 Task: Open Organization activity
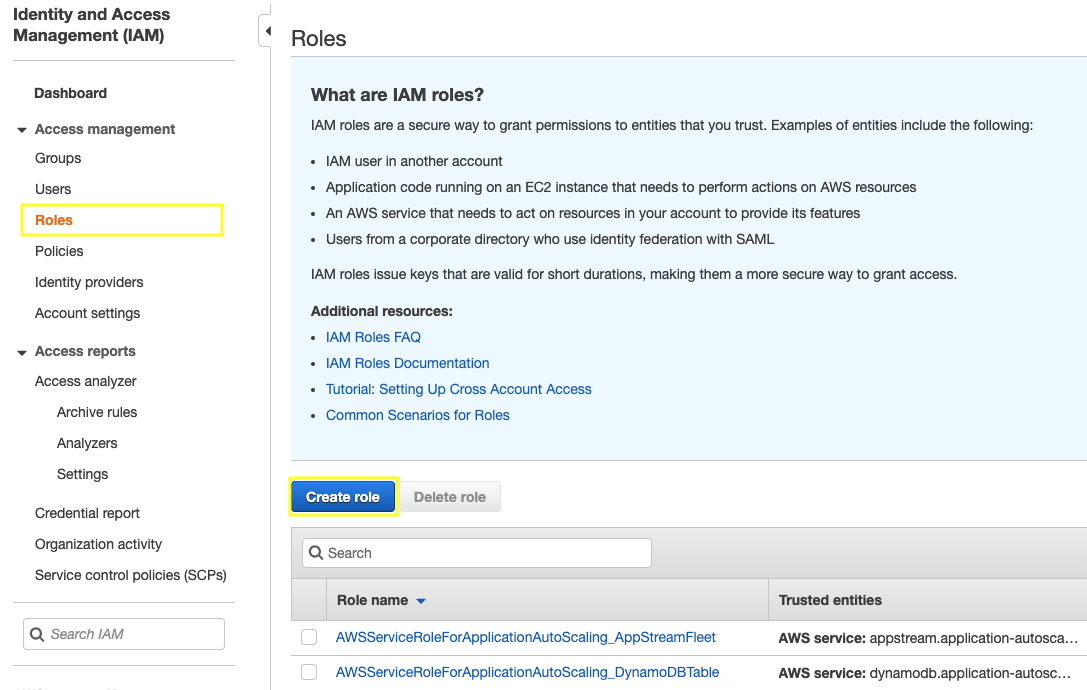(98, 544)
